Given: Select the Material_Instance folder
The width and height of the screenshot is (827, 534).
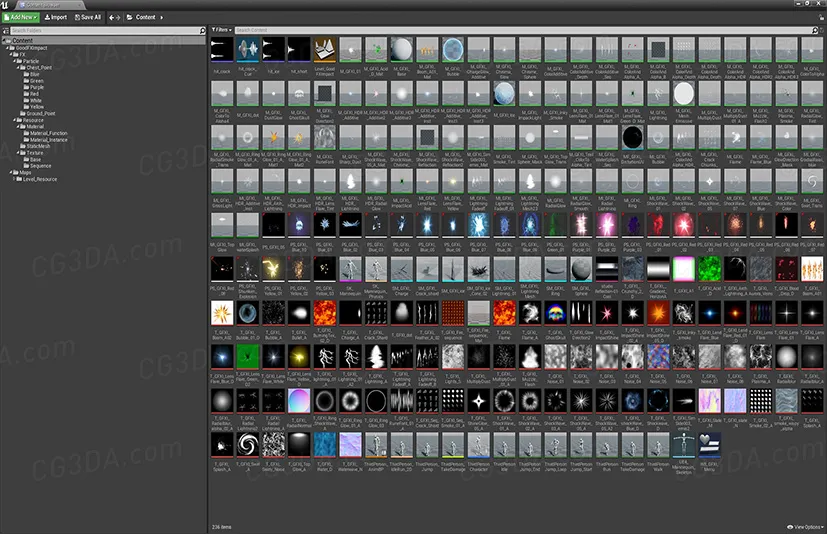Looking at the screenshot, I should click(x=45, y=140).
